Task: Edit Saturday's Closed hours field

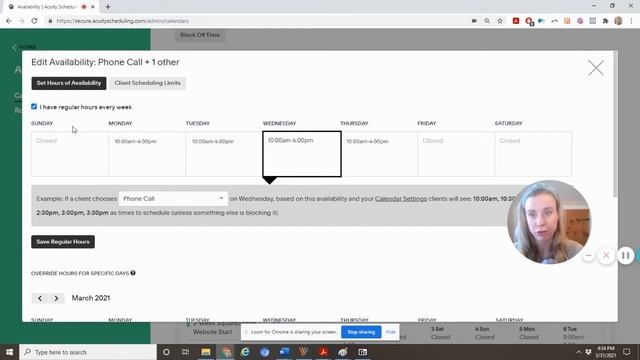Action: [533, 154]
